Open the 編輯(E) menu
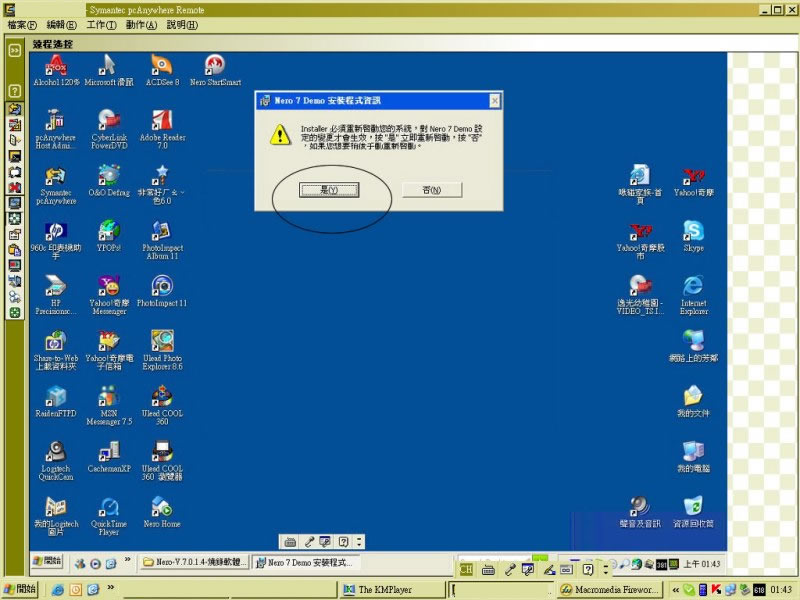 click(61, 25)
